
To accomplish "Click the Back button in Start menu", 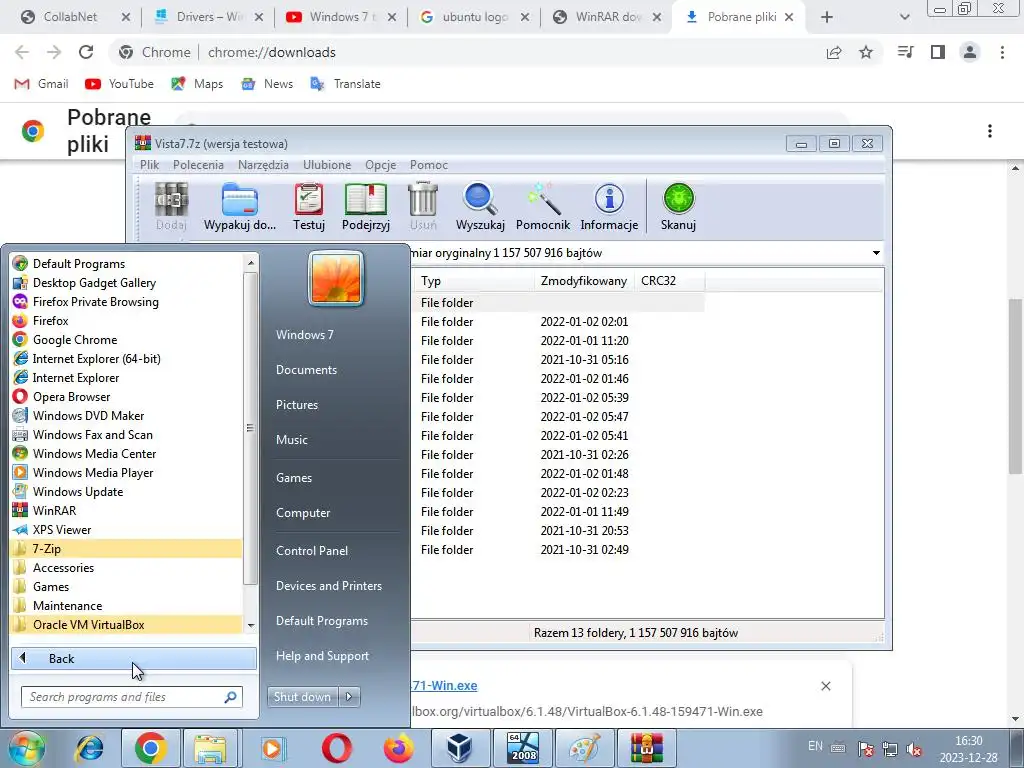I will 133,658.
